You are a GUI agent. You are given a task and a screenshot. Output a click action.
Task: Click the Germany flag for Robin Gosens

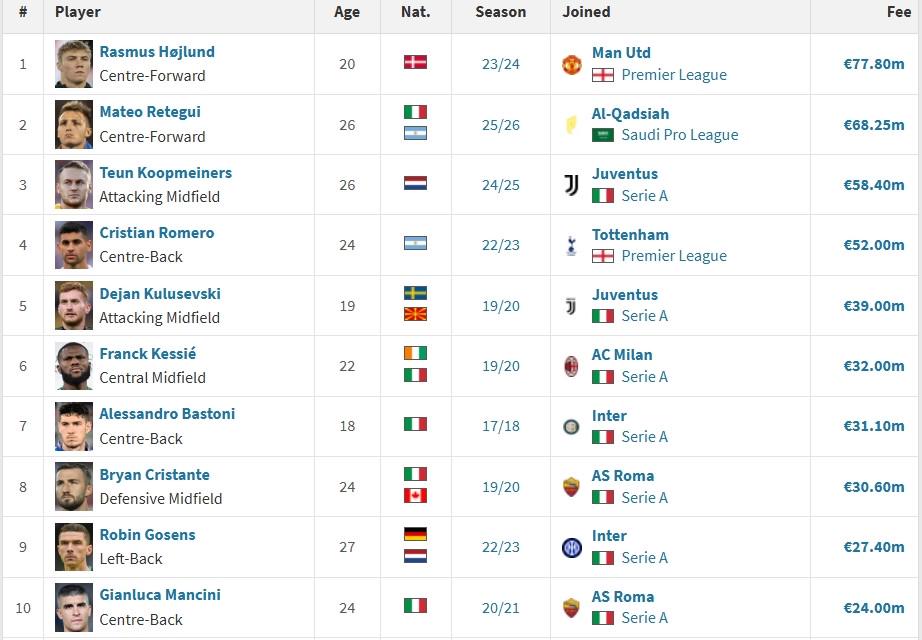pos(415,534)
